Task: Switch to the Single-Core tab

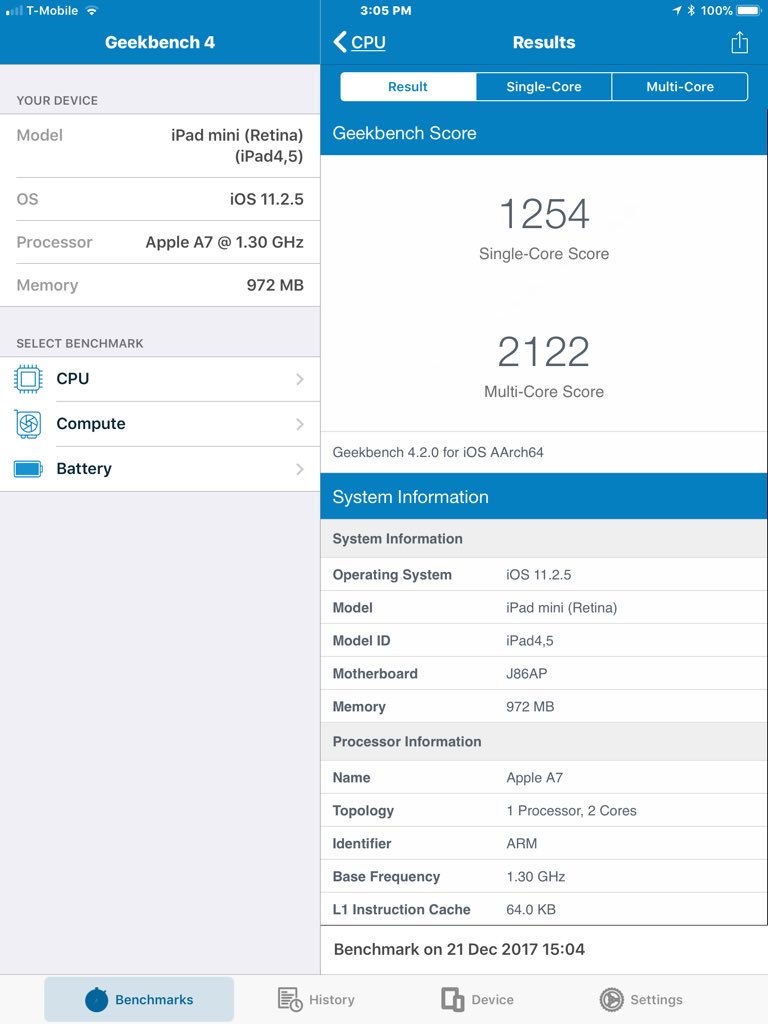Action: 543,87
